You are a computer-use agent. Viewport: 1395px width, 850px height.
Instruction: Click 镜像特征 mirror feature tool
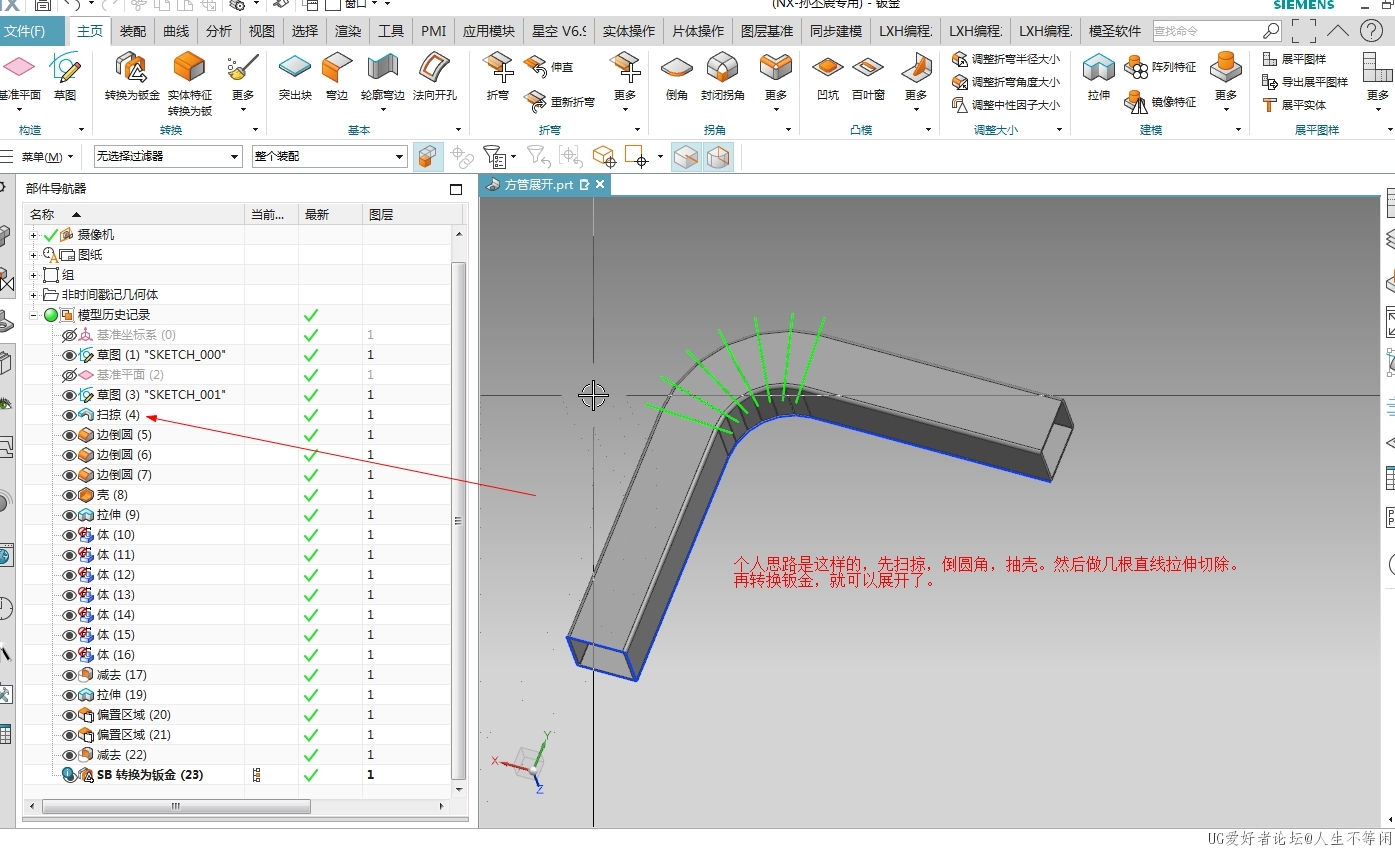pos(1161,101)
